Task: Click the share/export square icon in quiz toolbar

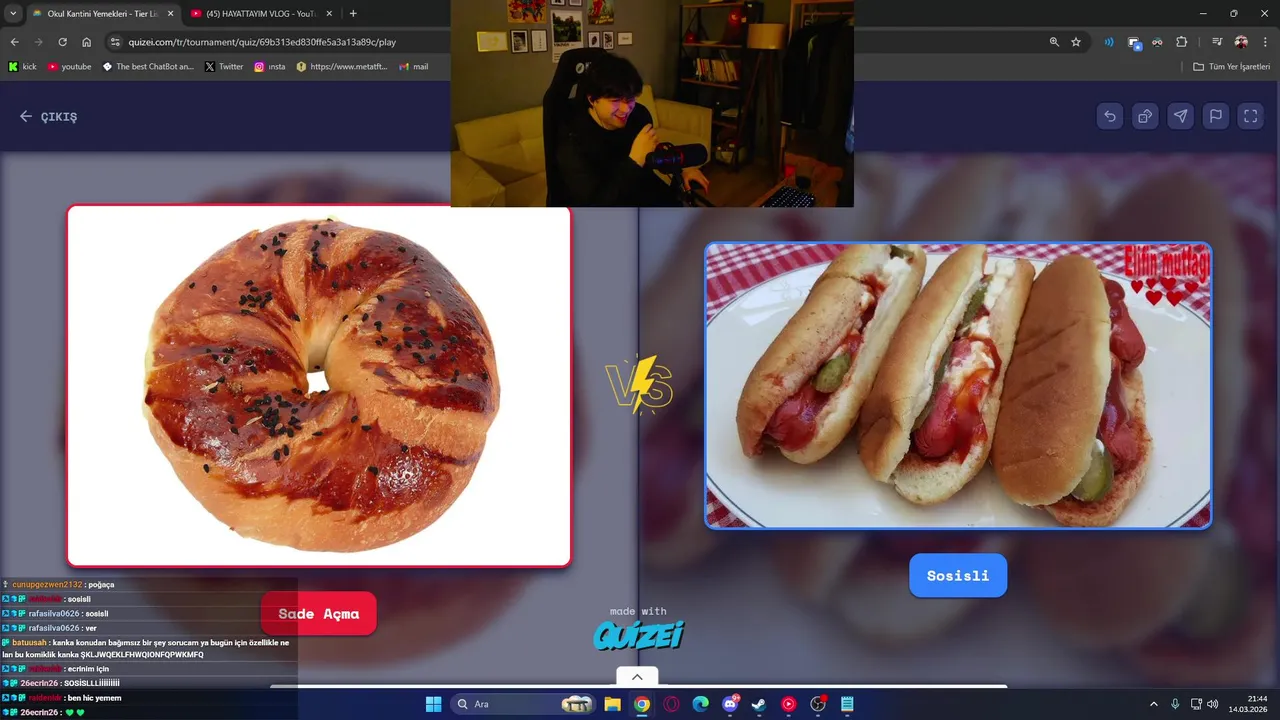Action: point(1145,116)
